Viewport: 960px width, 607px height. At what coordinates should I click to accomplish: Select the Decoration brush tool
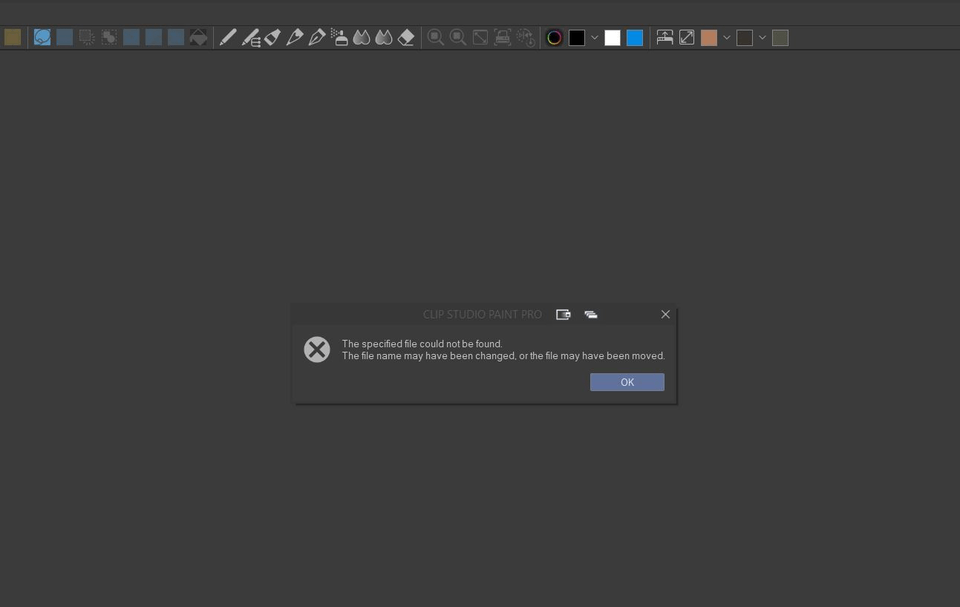pos(252,37)
